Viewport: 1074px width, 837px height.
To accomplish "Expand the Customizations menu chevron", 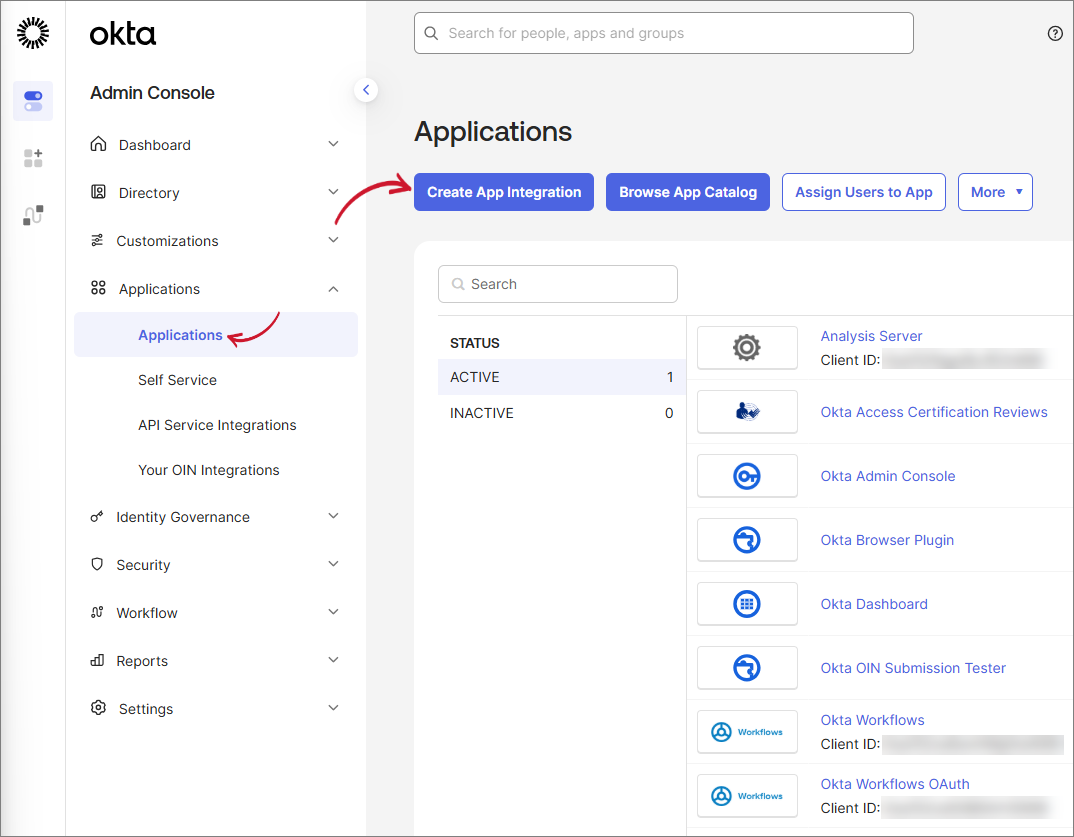I will pos(334,240).
